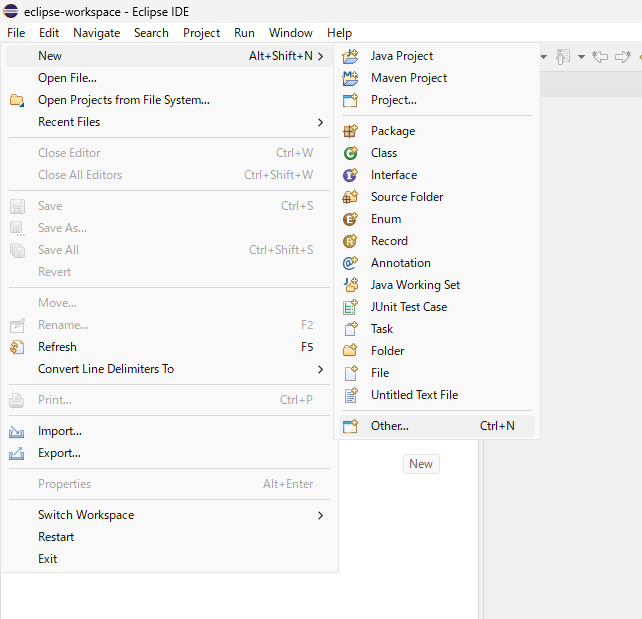Select Refresh menu entry

(x=169, y=347)
